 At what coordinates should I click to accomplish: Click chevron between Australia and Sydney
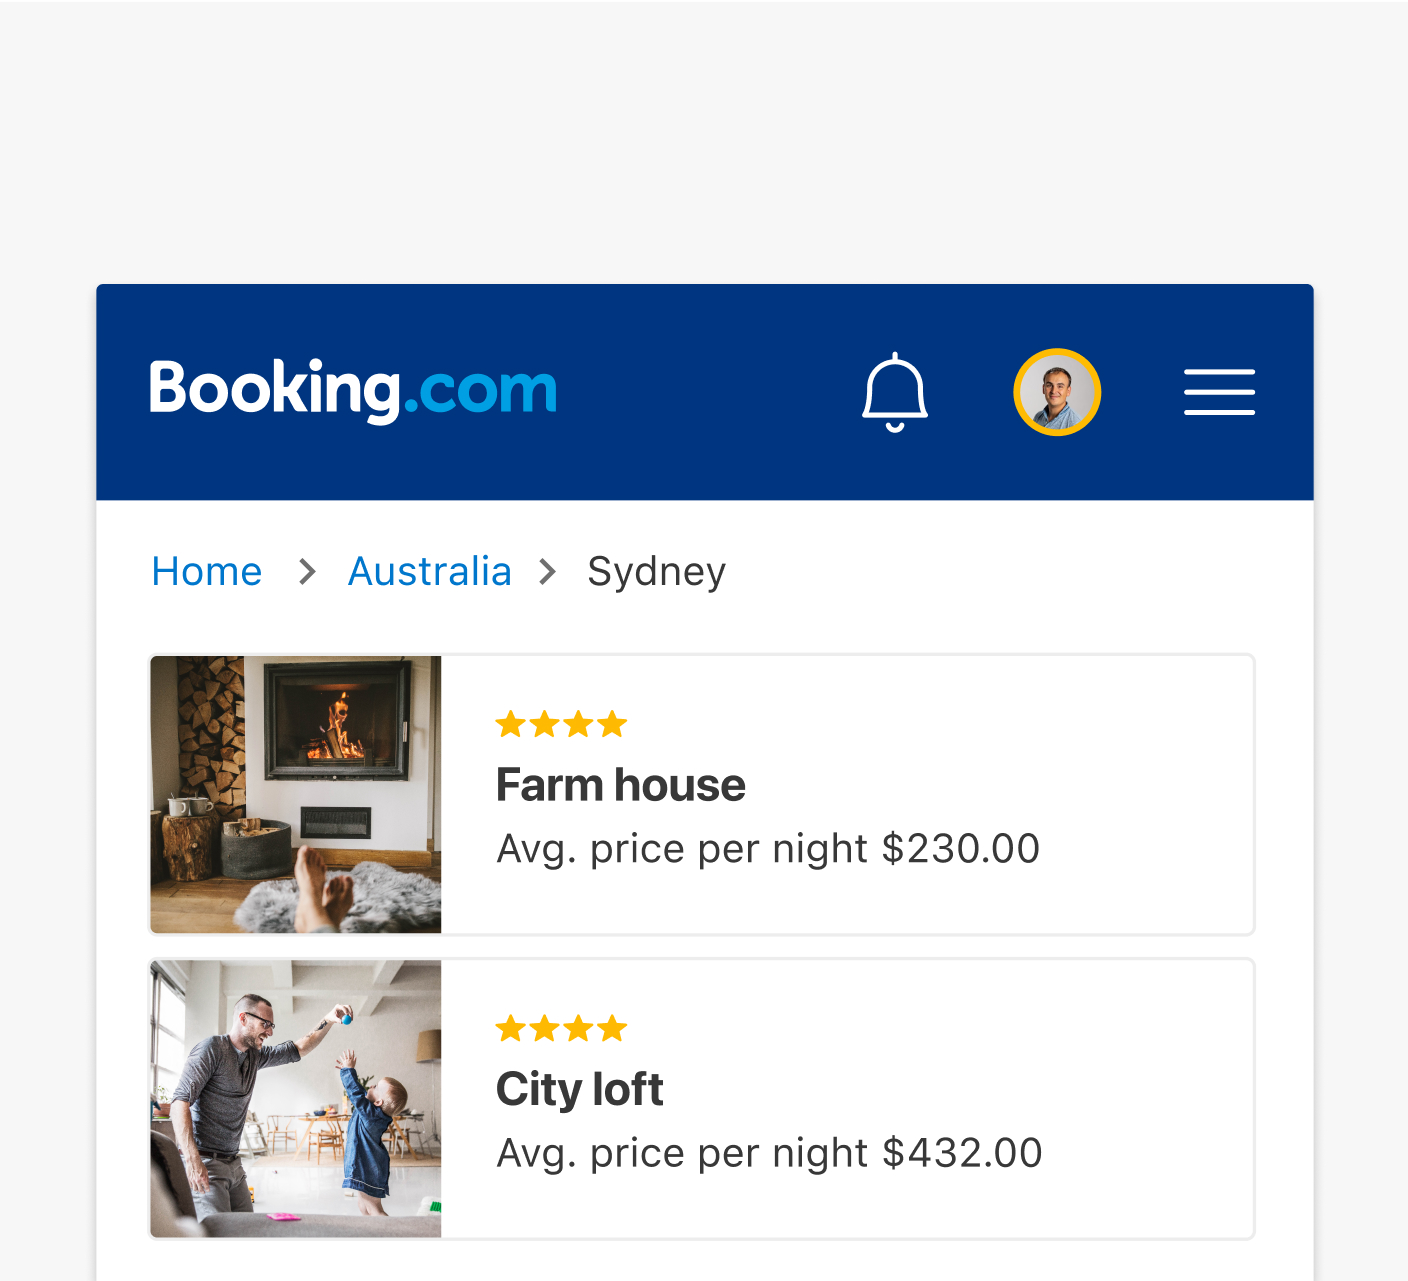547,572
